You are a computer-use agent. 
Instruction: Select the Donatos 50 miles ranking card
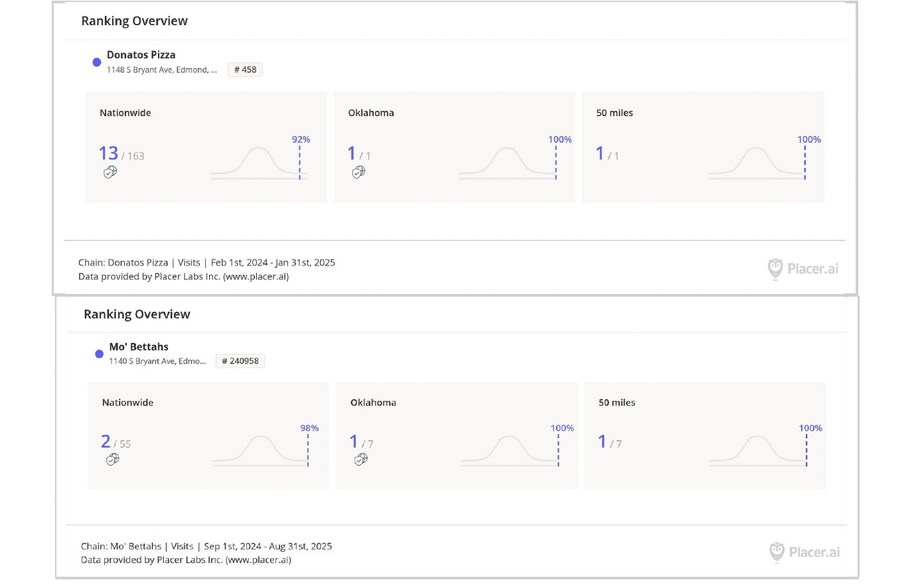tap(703, 147)
